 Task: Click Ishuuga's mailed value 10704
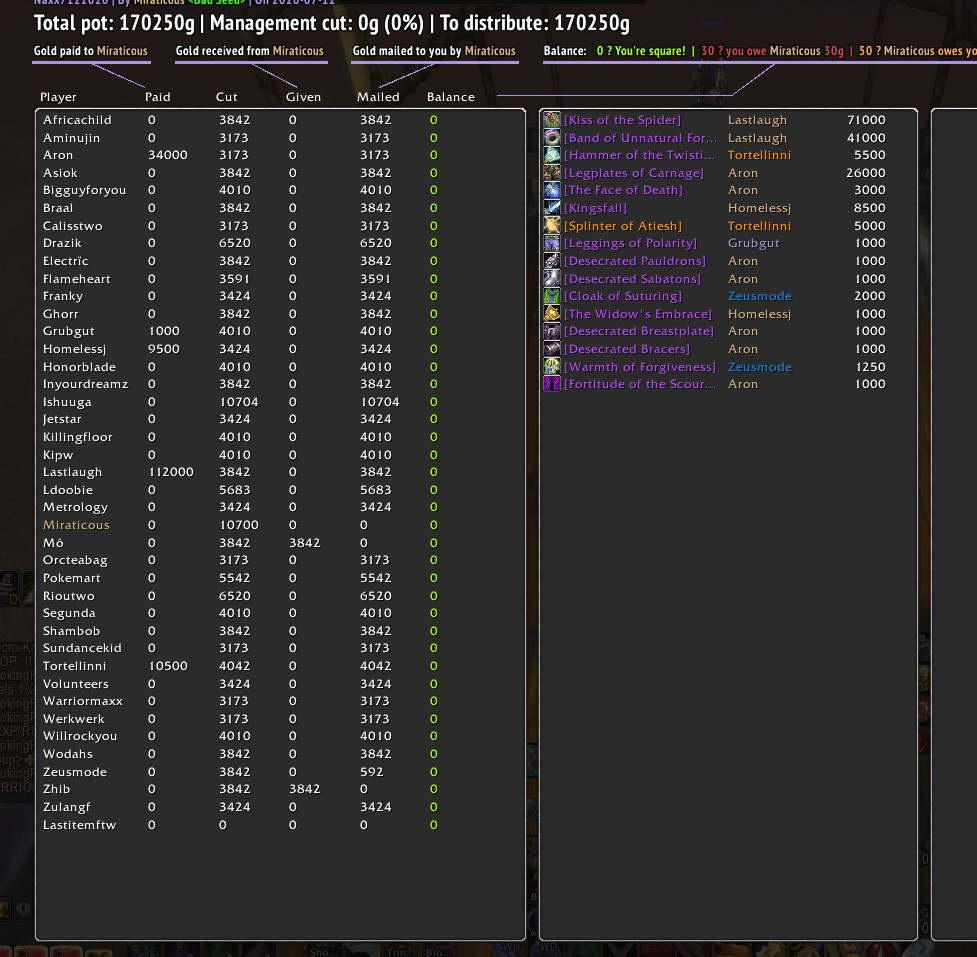coord(379,402)
